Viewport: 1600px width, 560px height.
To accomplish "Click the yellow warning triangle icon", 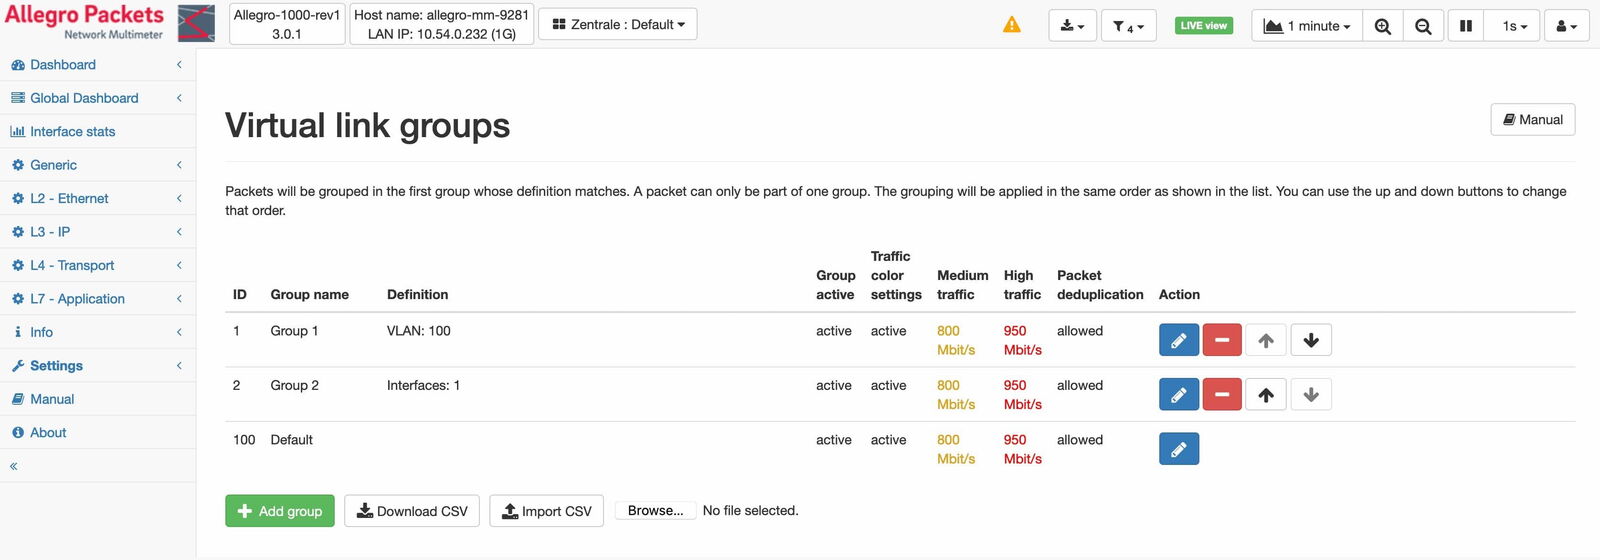I will click(1012, 25).
